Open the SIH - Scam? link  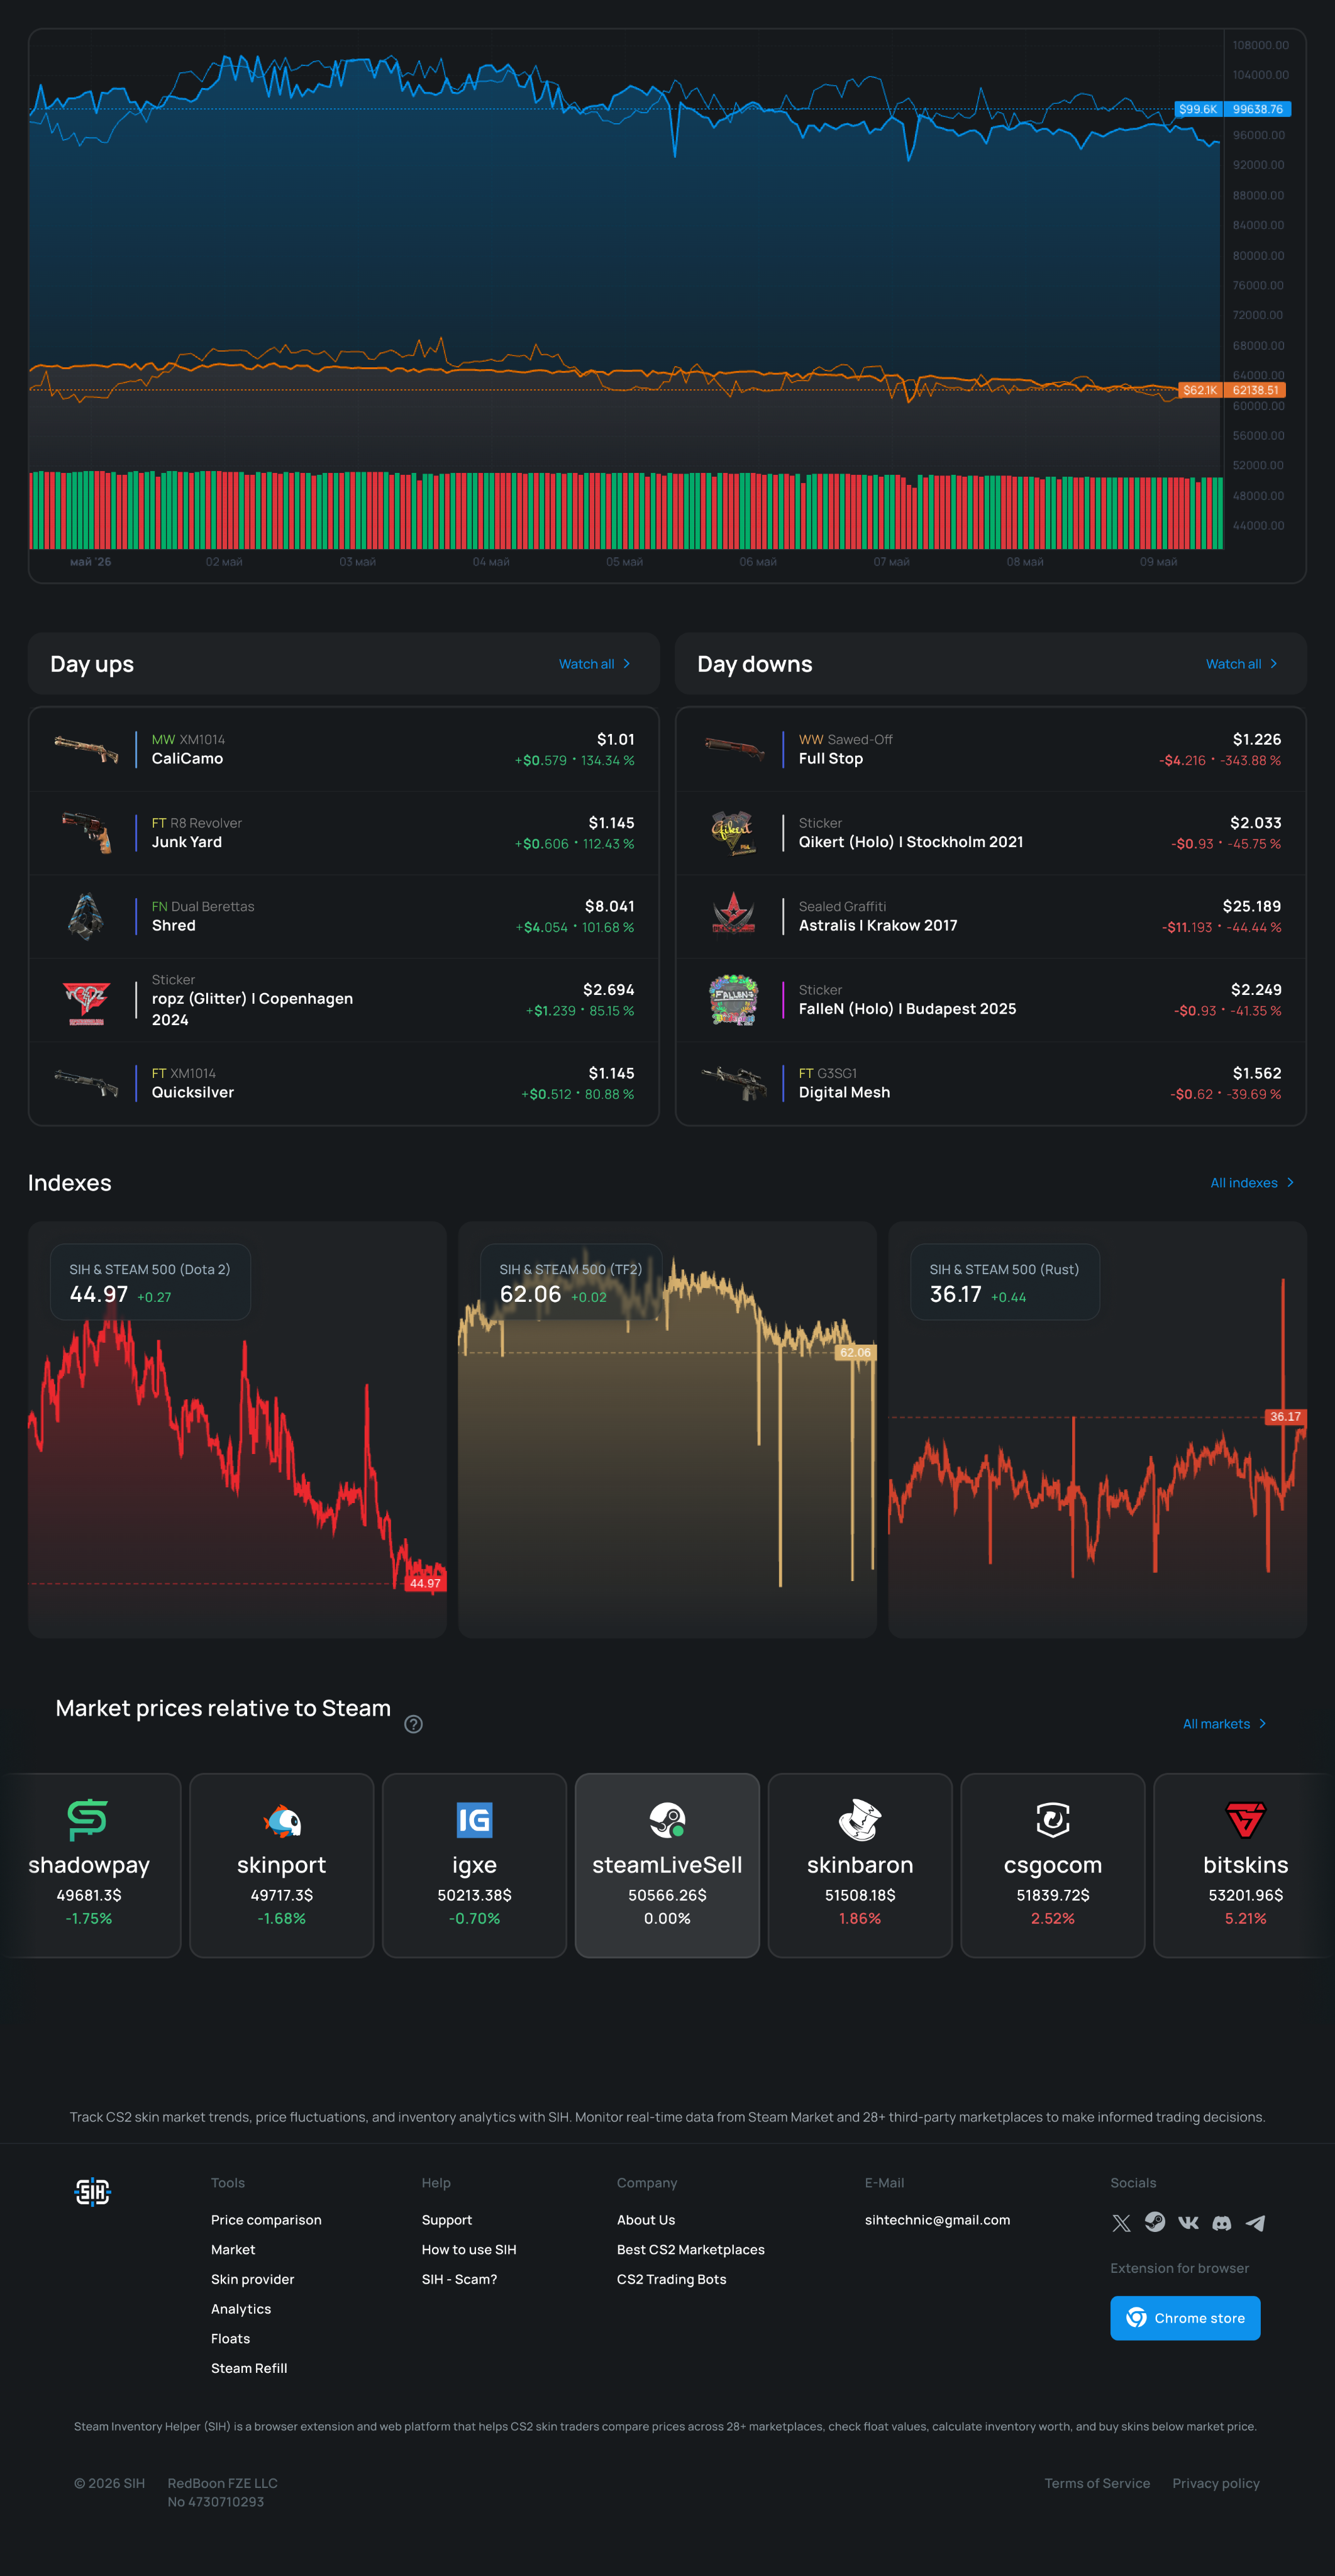pos(459,2280)
